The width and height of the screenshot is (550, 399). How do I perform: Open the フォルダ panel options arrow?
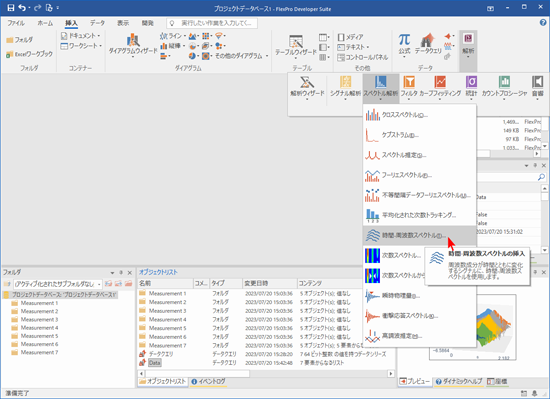click(x=112, y=272)
